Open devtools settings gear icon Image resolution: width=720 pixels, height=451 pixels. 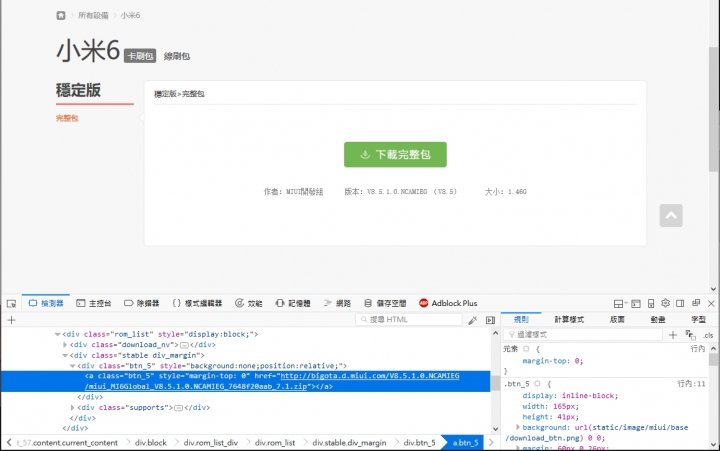pyautogui.click(x=665, y=303)
